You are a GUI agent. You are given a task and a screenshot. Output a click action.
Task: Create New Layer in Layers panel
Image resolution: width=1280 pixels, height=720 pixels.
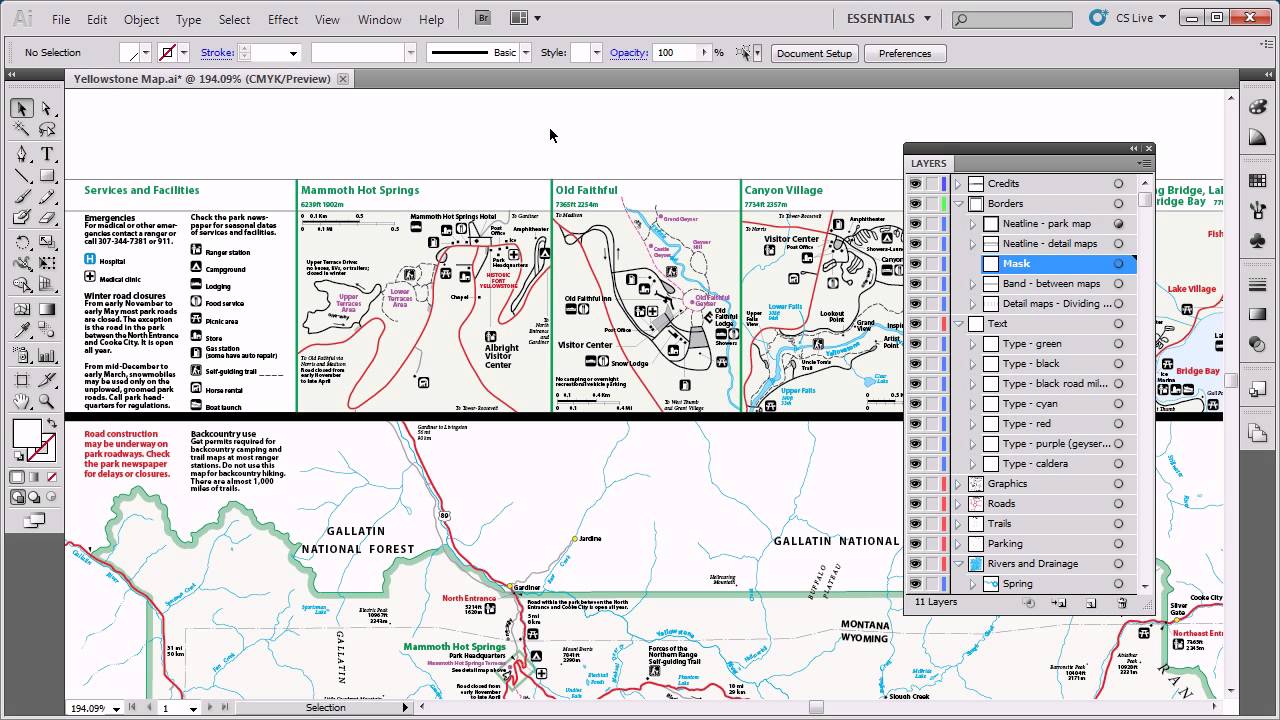(x=1091, y=603)
